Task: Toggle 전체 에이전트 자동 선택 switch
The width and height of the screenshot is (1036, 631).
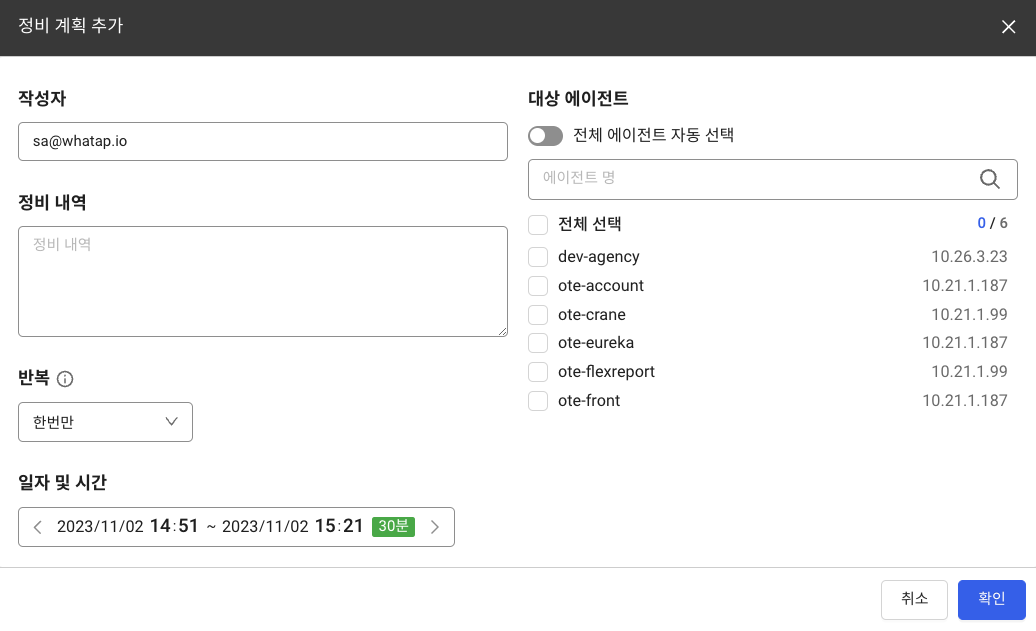Action: [x=545, y=135]
